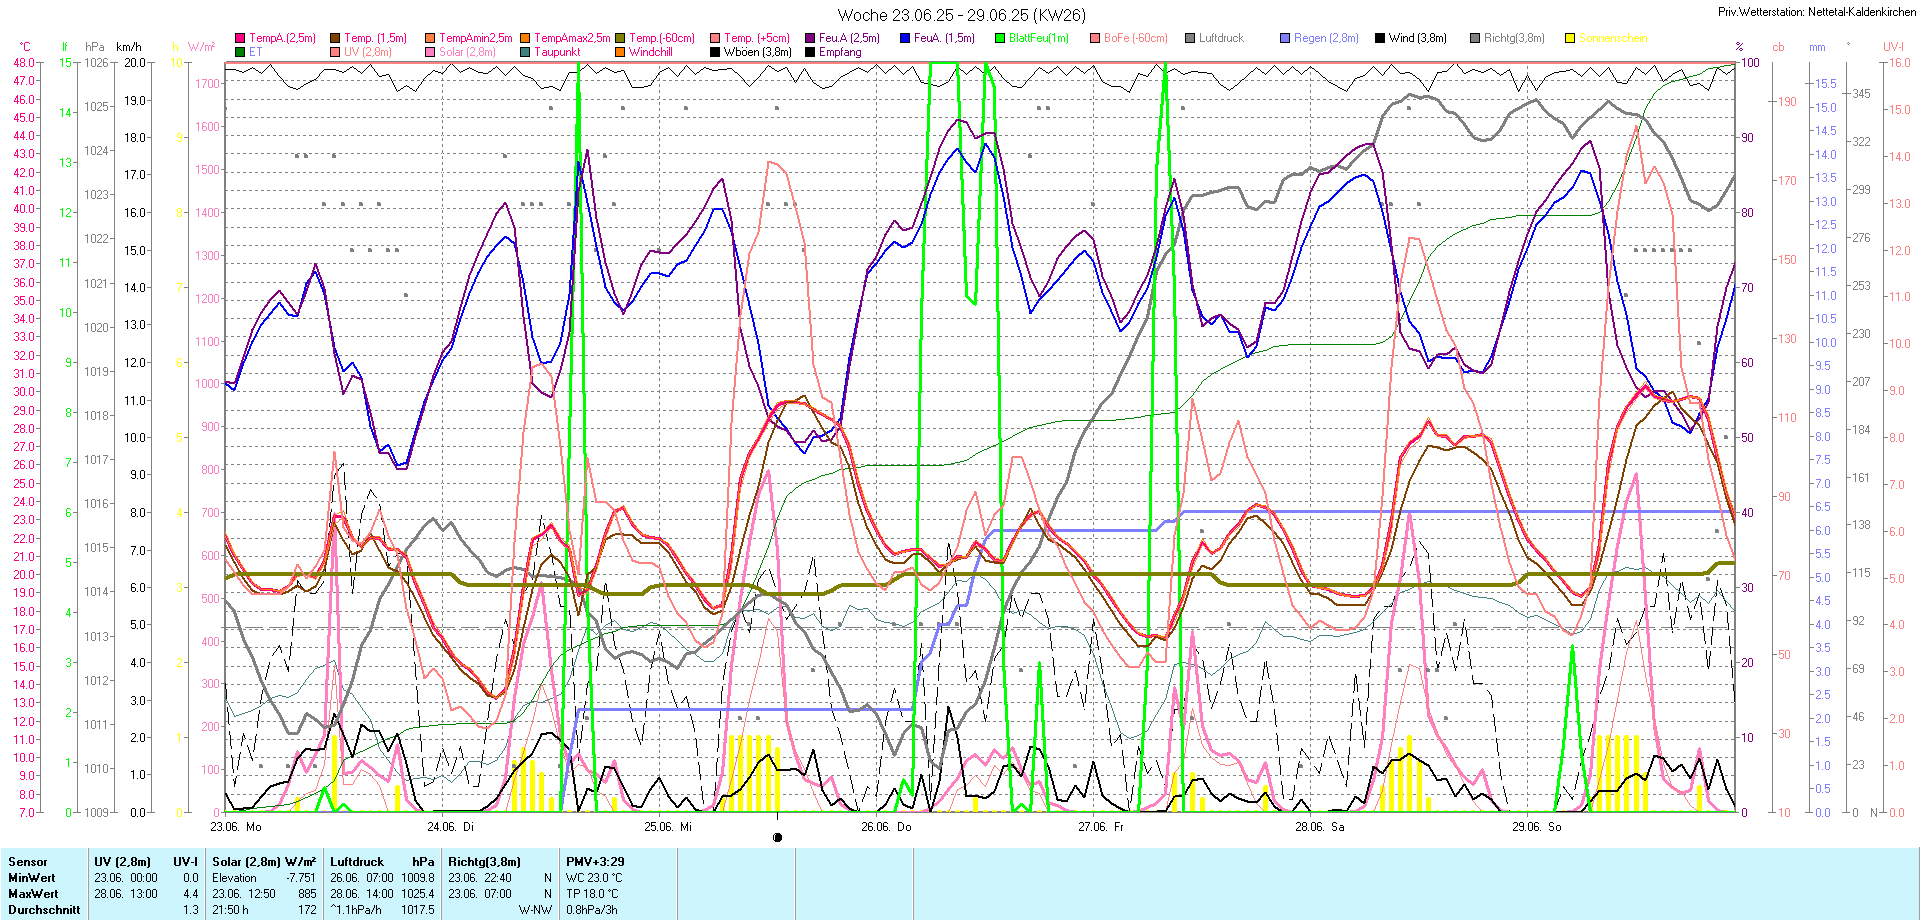
Task: Click the 'cb' axis unit label
Action: (1778, 47)
